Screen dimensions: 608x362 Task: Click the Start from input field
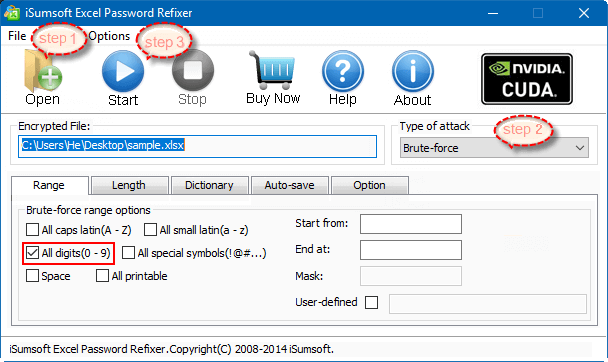point(411,224)
